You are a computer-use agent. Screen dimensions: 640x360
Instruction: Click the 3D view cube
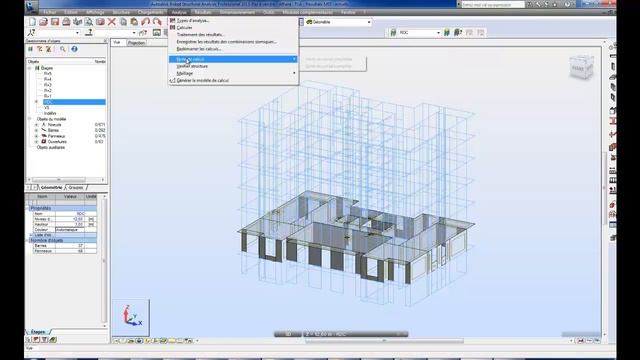click(581, 67)
